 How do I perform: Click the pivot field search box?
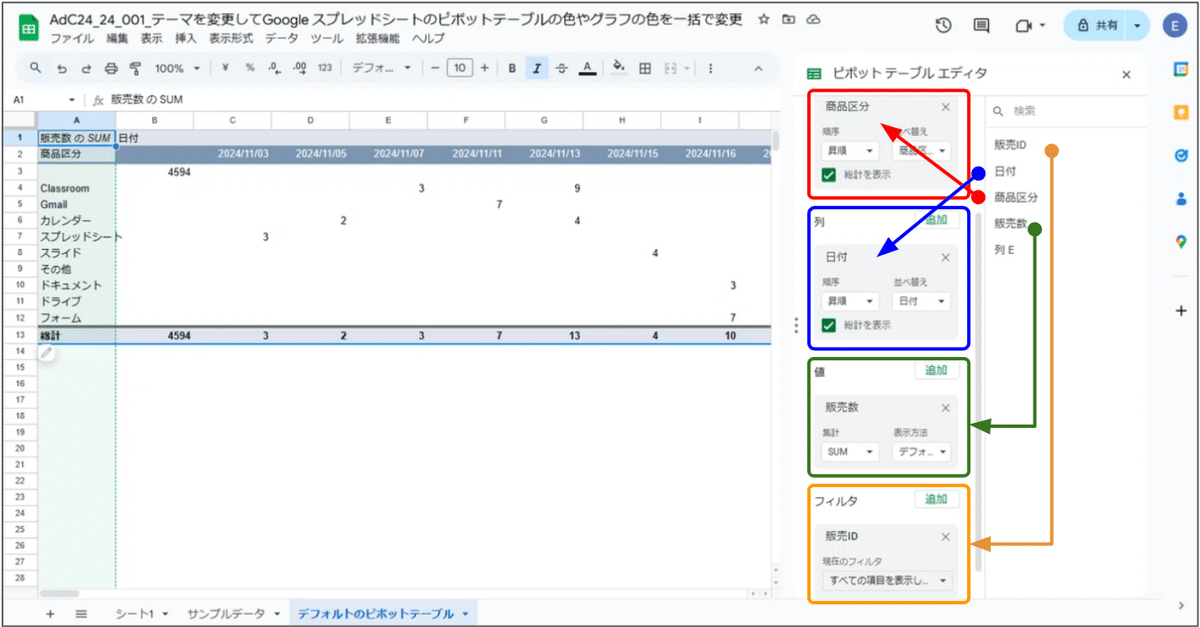click(x=1065, y=111)
